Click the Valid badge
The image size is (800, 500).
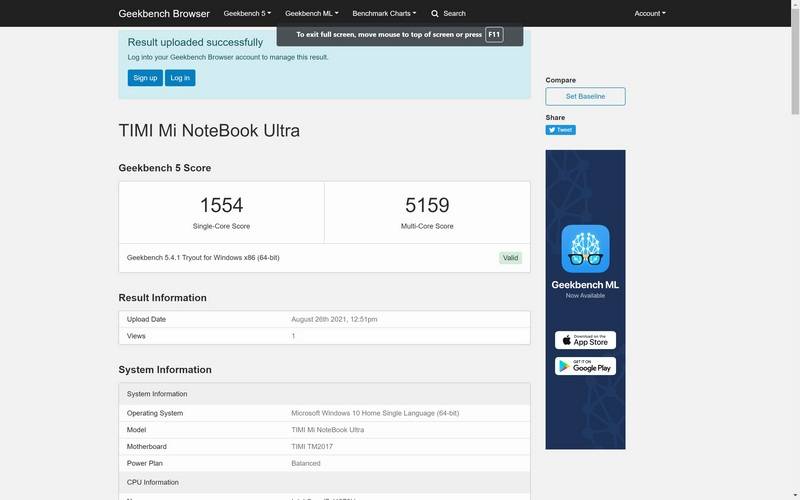[x=510, y=258]
